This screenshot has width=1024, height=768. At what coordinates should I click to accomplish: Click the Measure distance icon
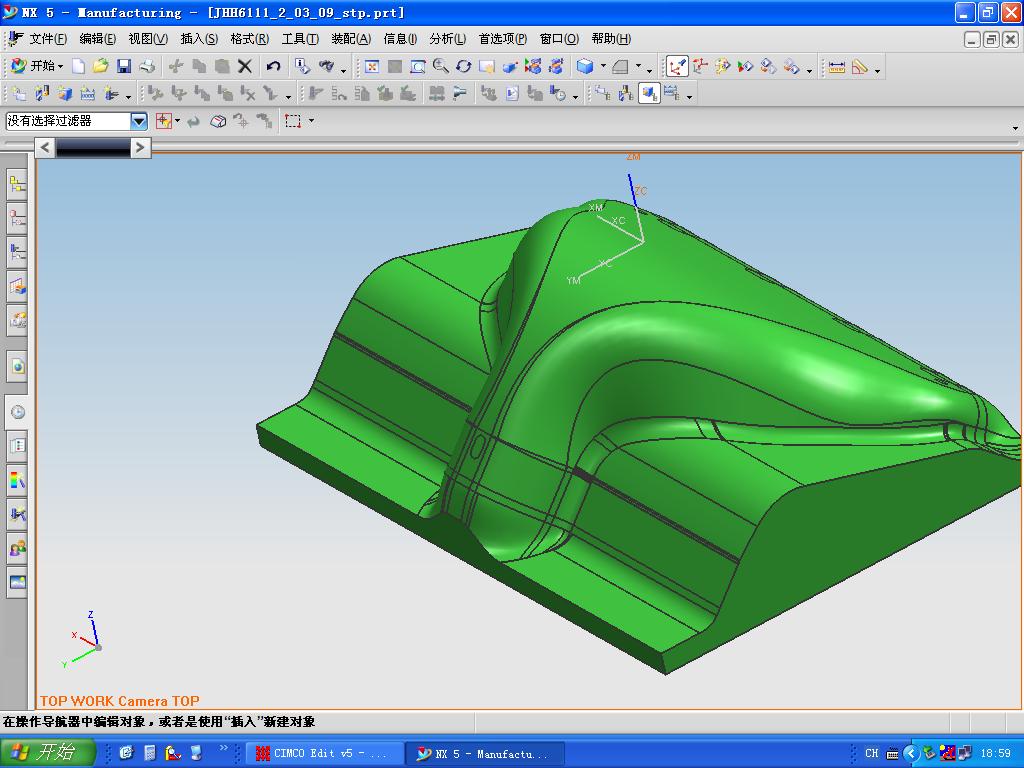coord(837,67)
